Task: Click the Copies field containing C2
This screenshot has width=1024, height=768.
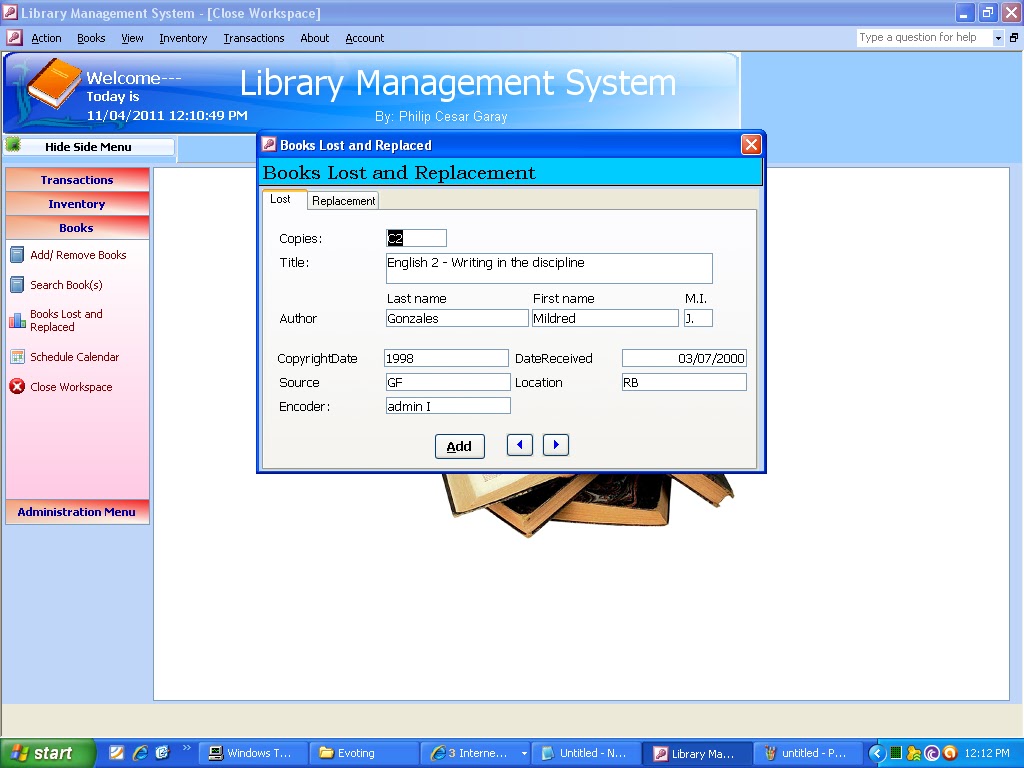Action: (416, 238)
